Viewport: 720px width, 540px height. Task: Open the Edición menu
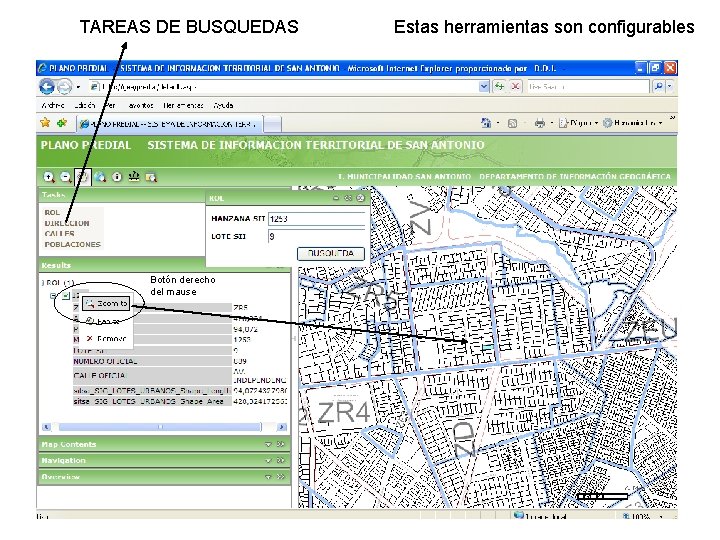[x=84, y=105]
